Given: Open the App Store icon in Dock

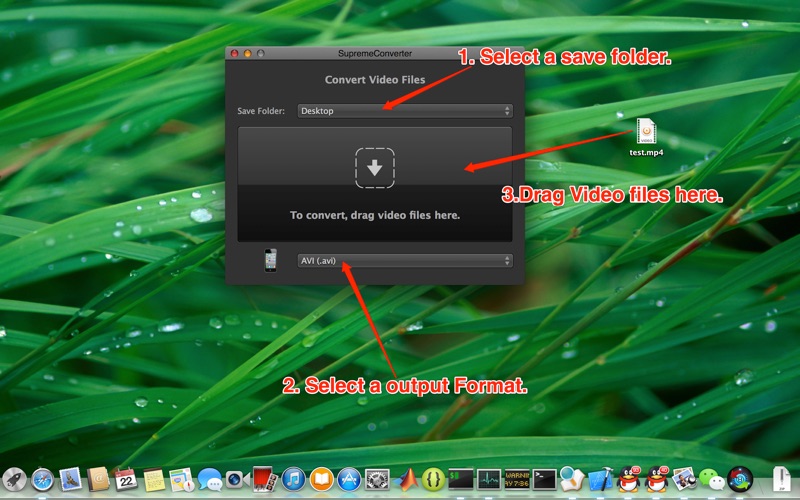Looking at the screenshot, I should 349,480.
